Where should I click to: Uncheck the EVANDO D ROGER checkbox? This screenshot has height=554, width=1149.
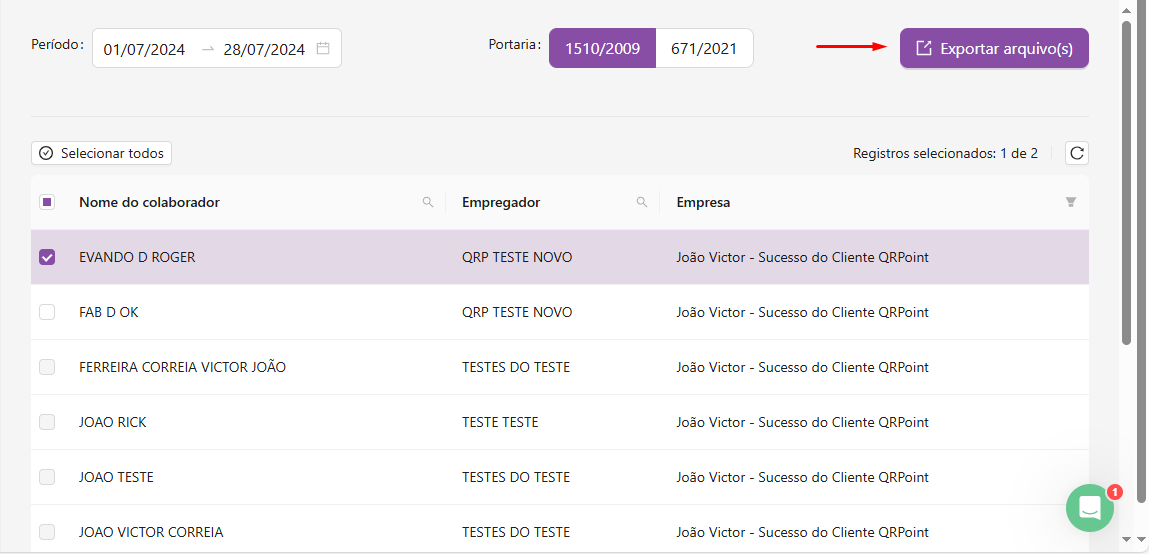(47, 257)
